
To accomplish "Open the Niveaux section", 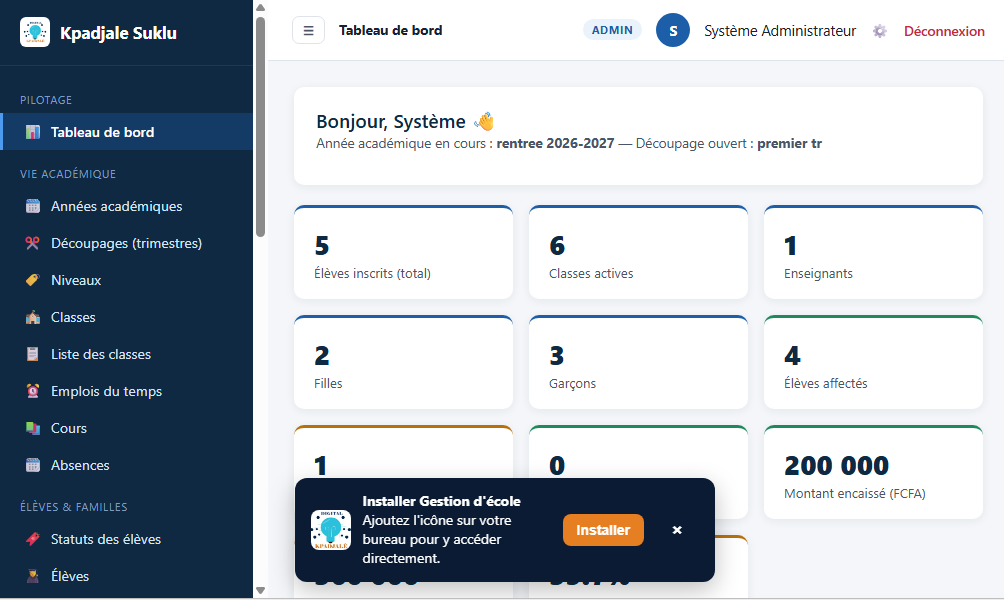I will [128, 280].
